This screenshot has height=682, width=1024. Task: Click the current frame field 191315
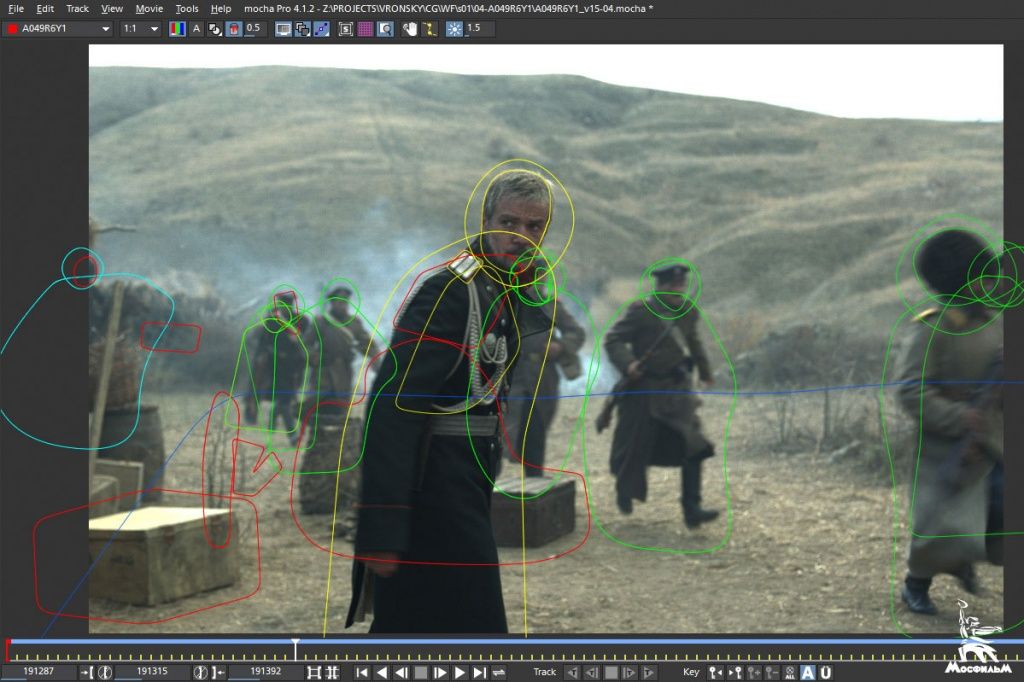(152, 672)
